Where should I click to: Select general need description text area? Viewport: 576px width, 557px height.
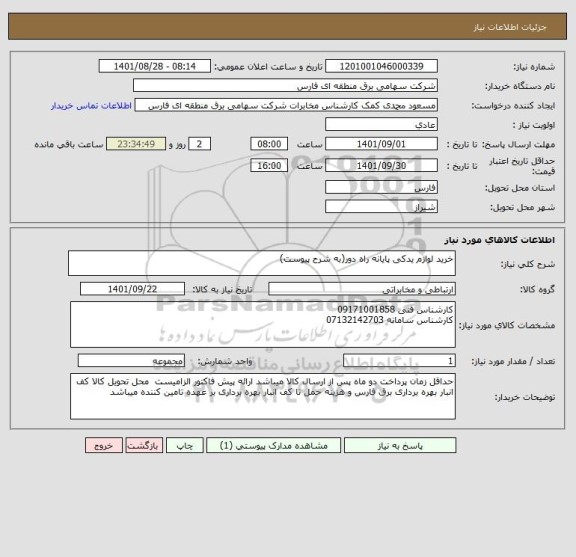pos(262,263)
